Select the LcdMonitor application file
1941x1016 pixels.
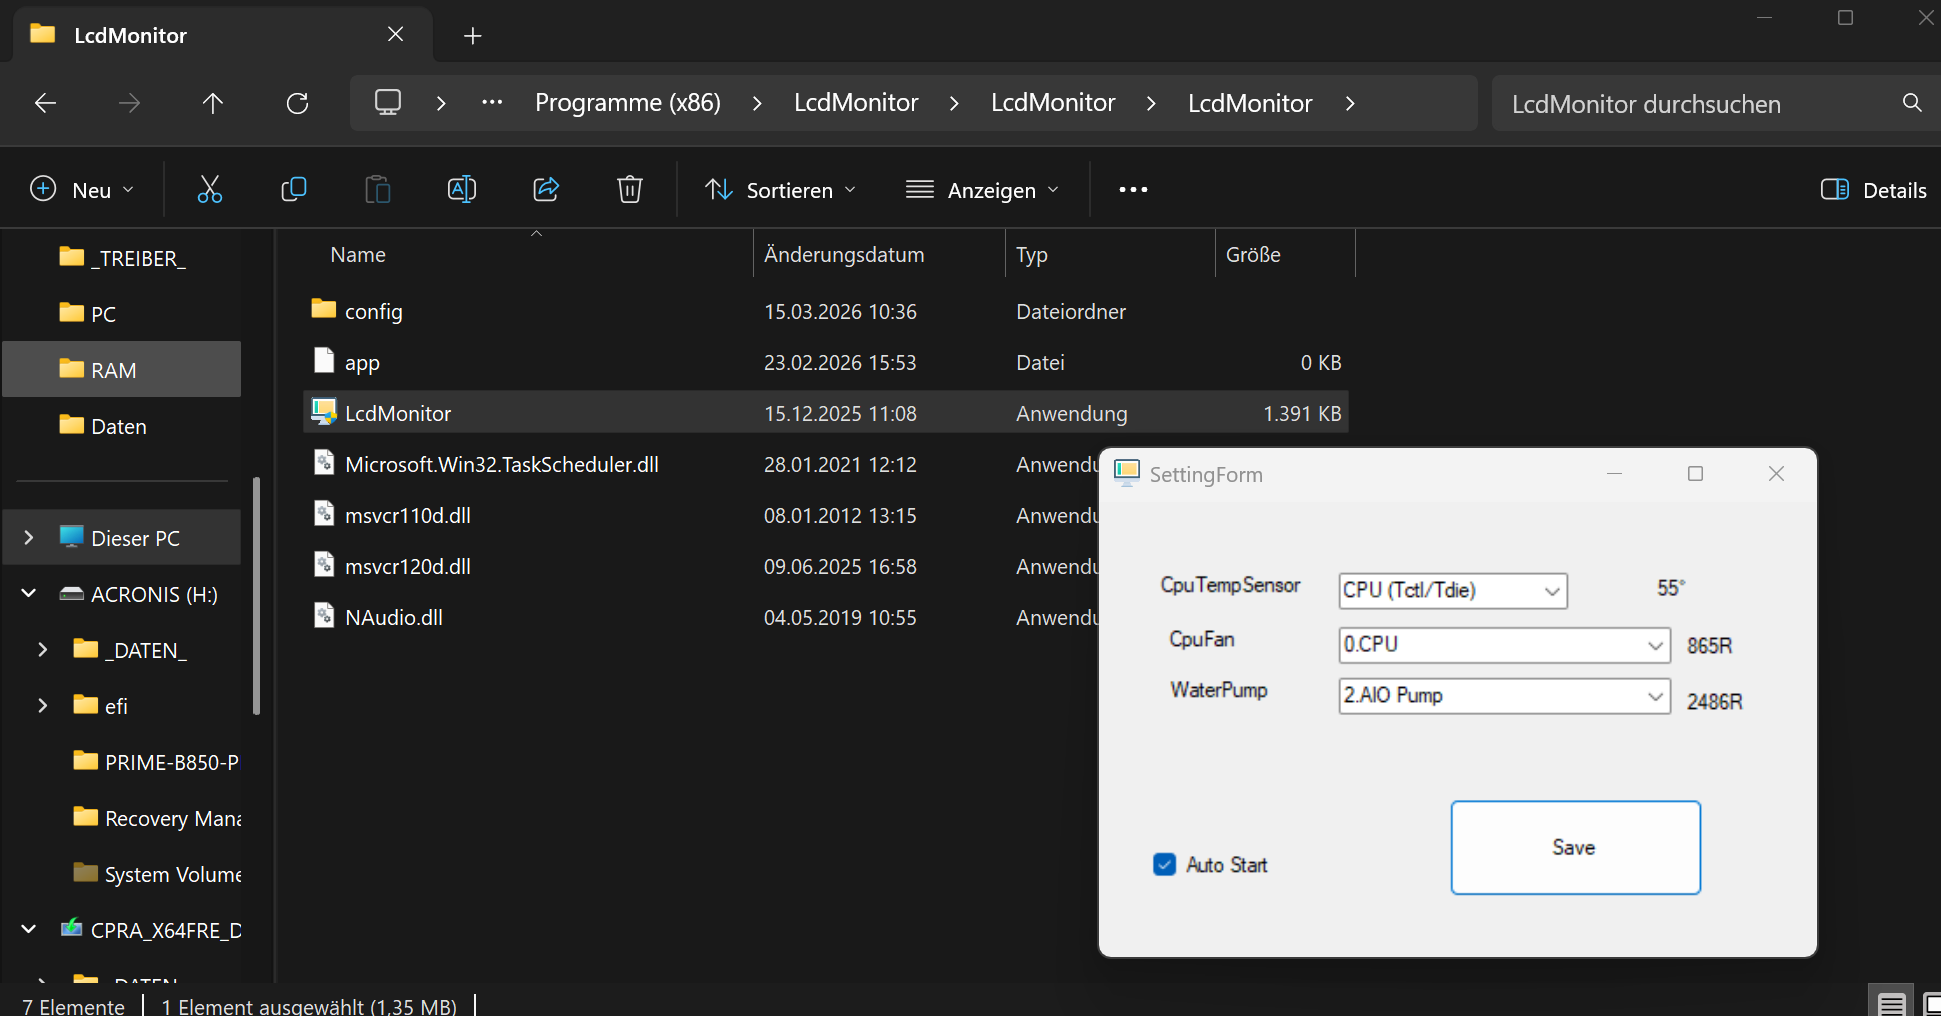(x=825, y=413)
